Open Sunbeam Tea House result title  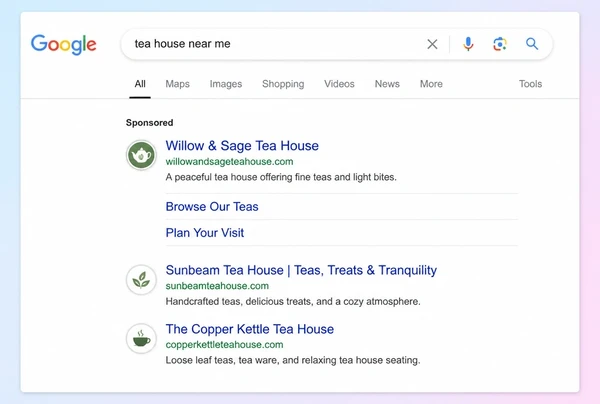click(301, 270)
